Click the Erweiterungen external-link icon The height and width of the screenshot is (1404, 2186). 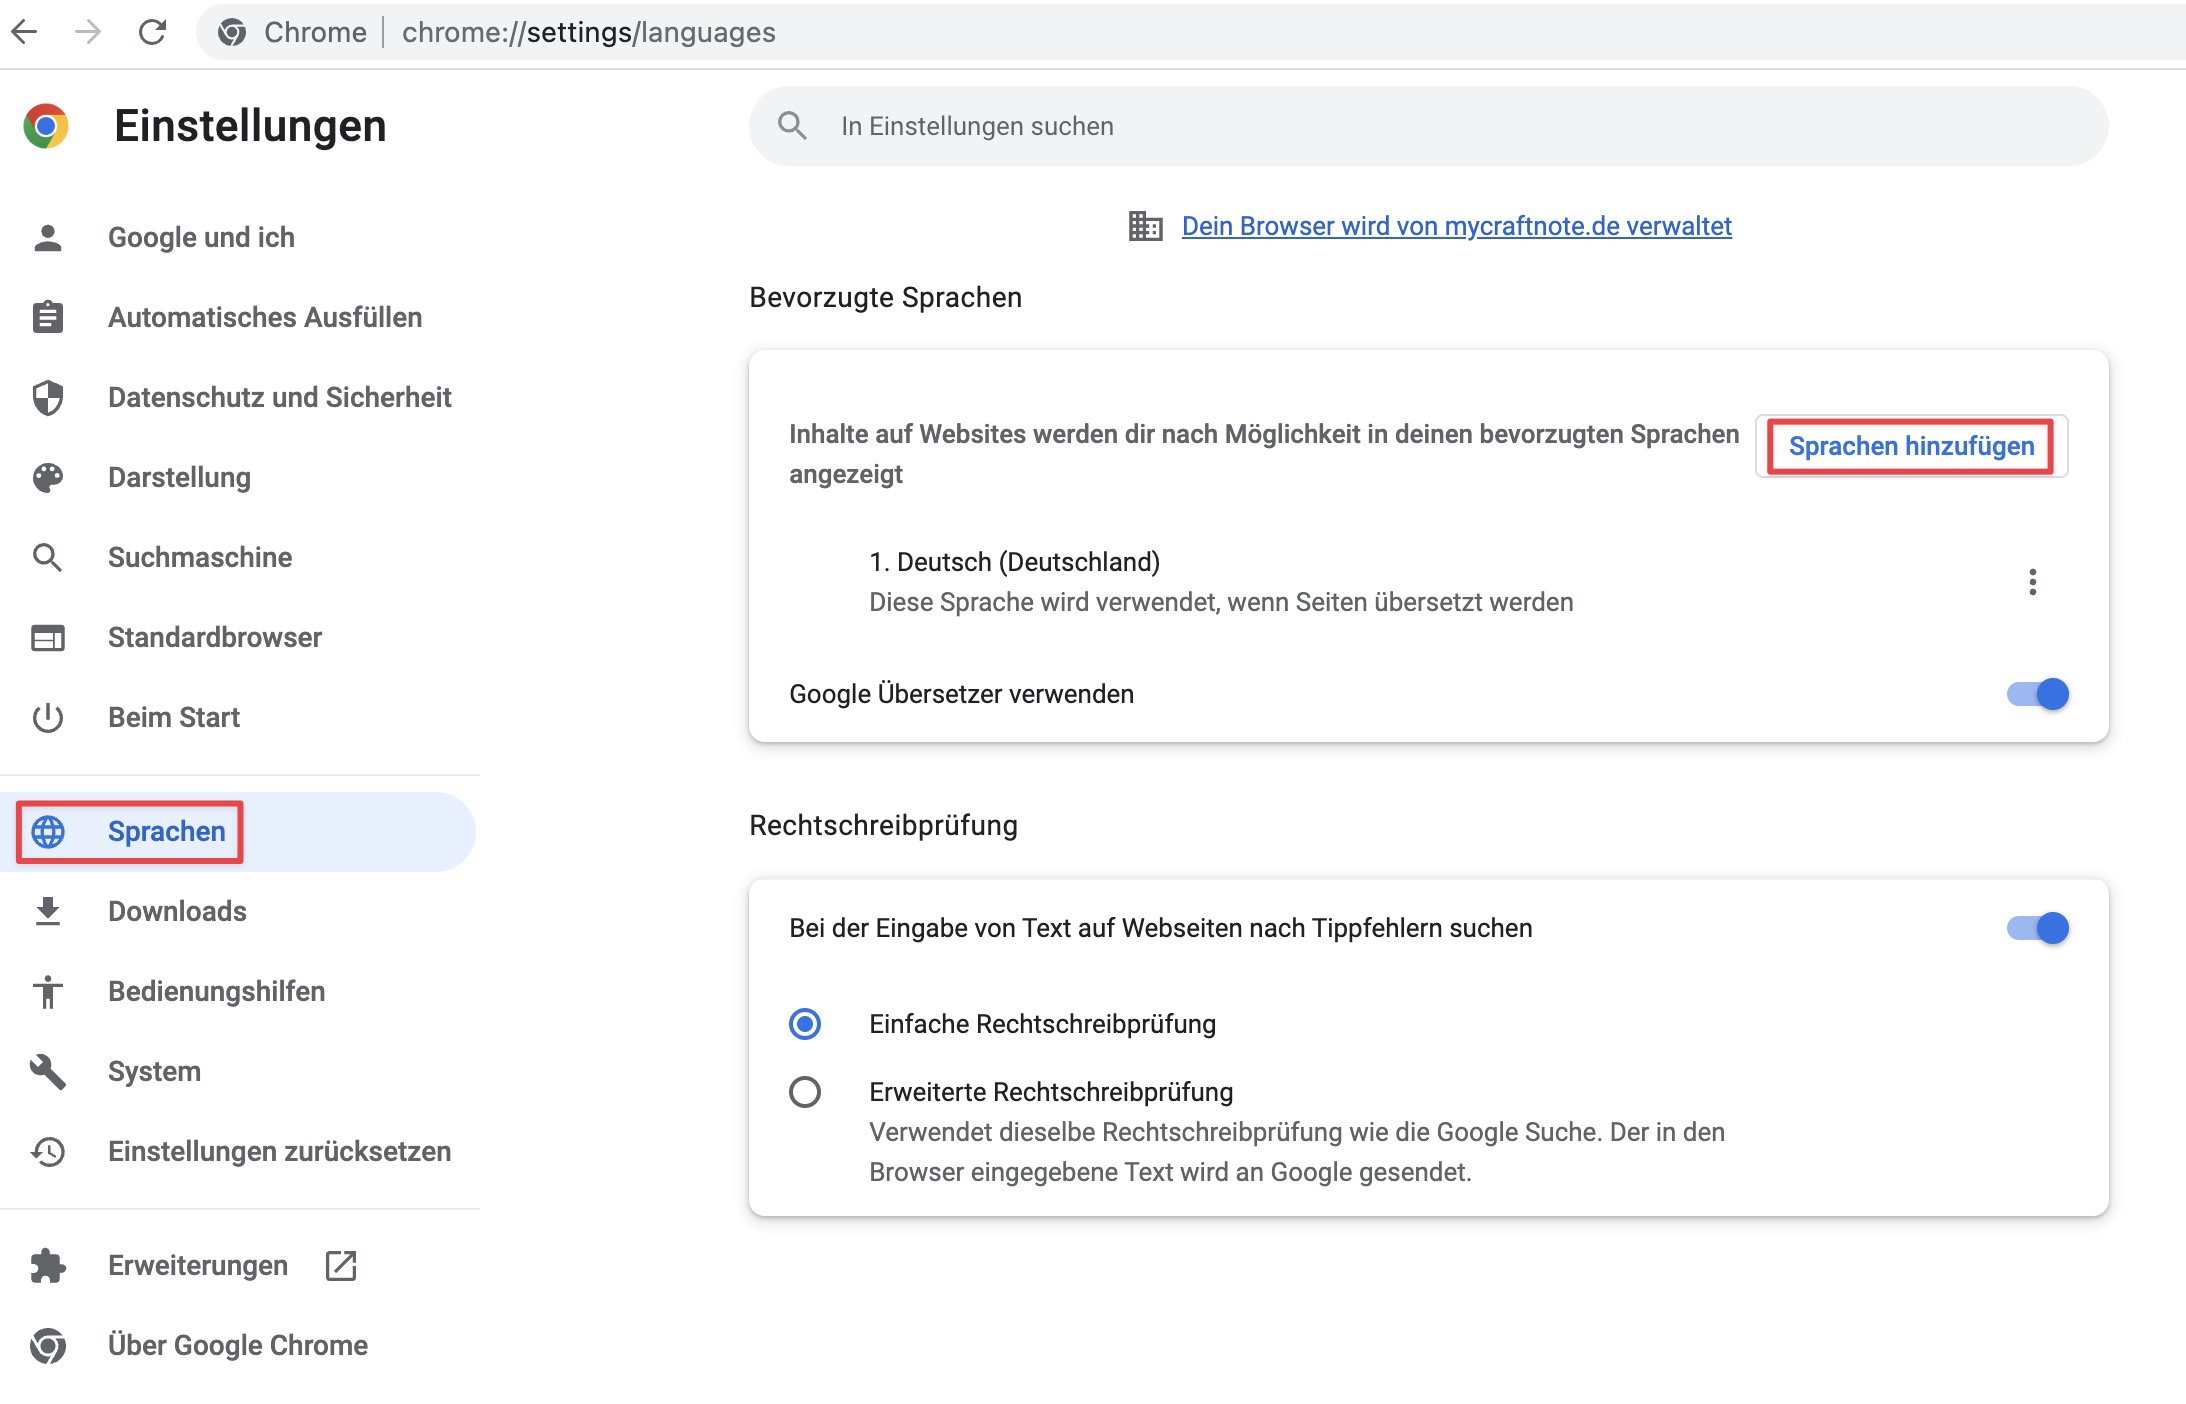(341, 1265)
